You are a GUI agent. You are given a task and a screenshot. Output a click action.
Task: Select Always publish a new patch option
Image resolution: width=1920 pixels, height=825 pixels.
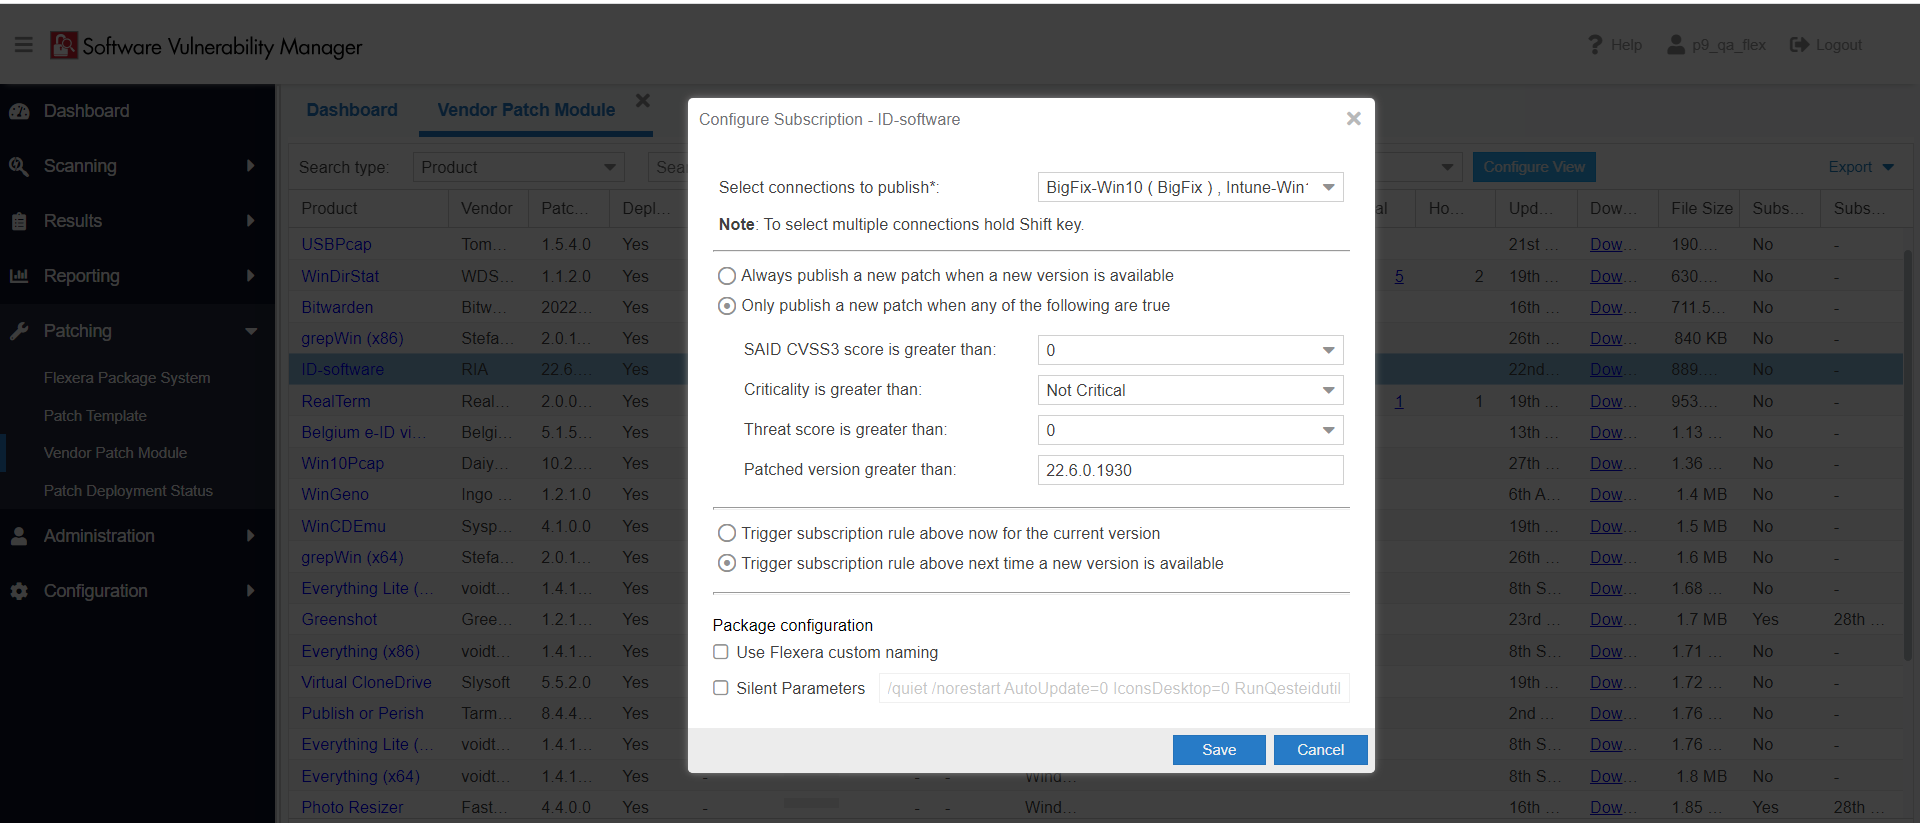click(x=727, y=276)
